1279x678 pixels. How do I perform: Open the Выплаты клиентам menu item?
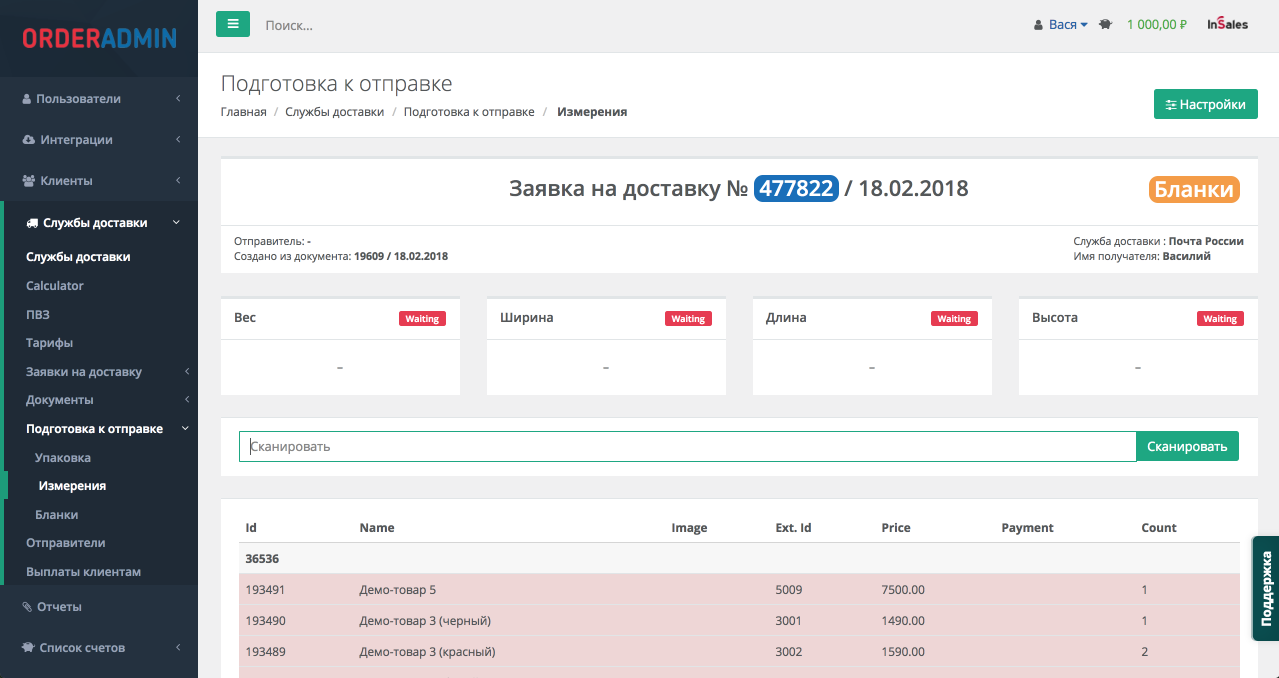coord(83,572)
